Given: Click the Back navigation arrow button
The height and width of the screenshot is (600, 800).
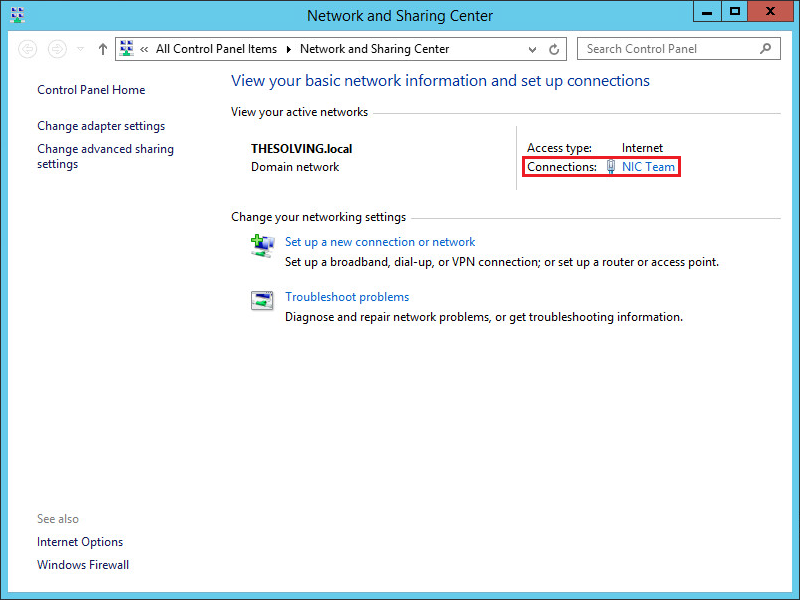Looking at the screenshot, I should 28,49.
